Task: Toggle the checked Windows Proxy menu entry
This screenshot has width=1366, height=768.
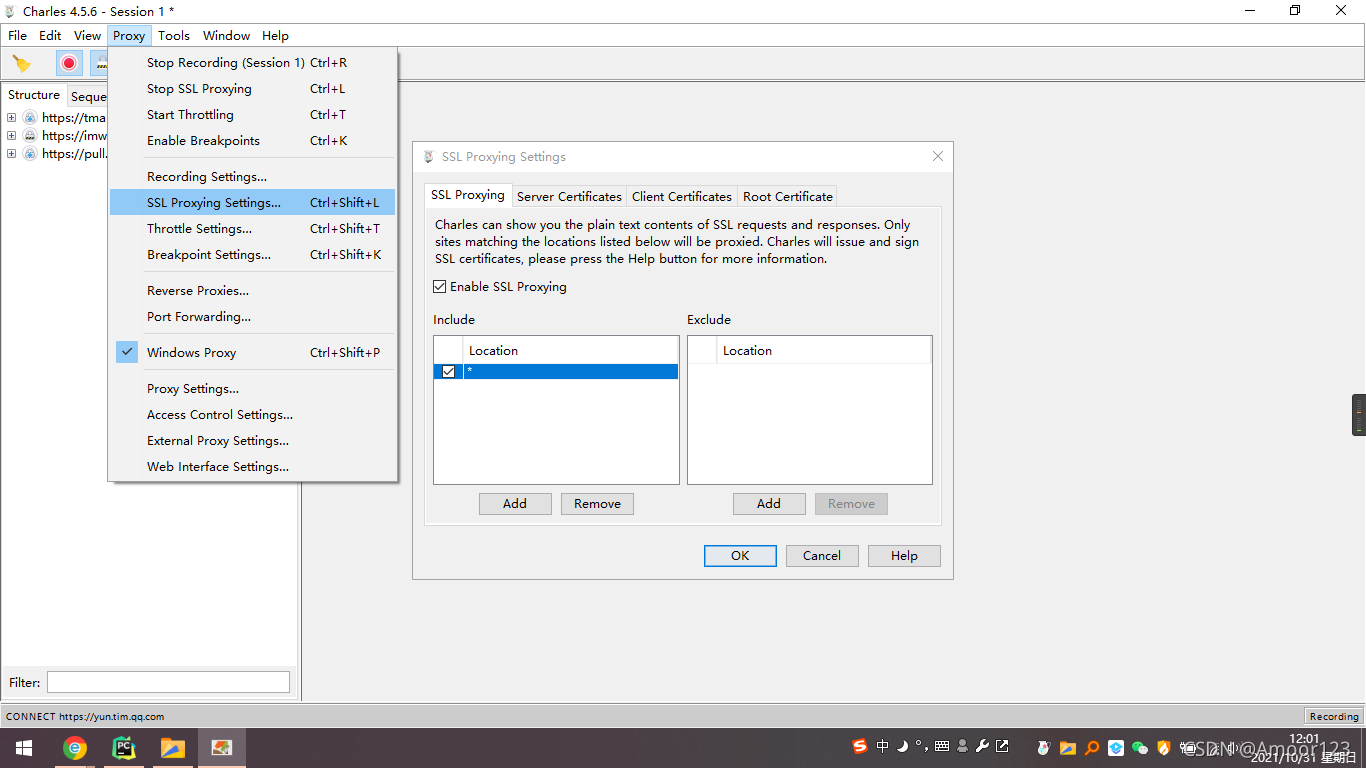Action: (x=253, y=352)
